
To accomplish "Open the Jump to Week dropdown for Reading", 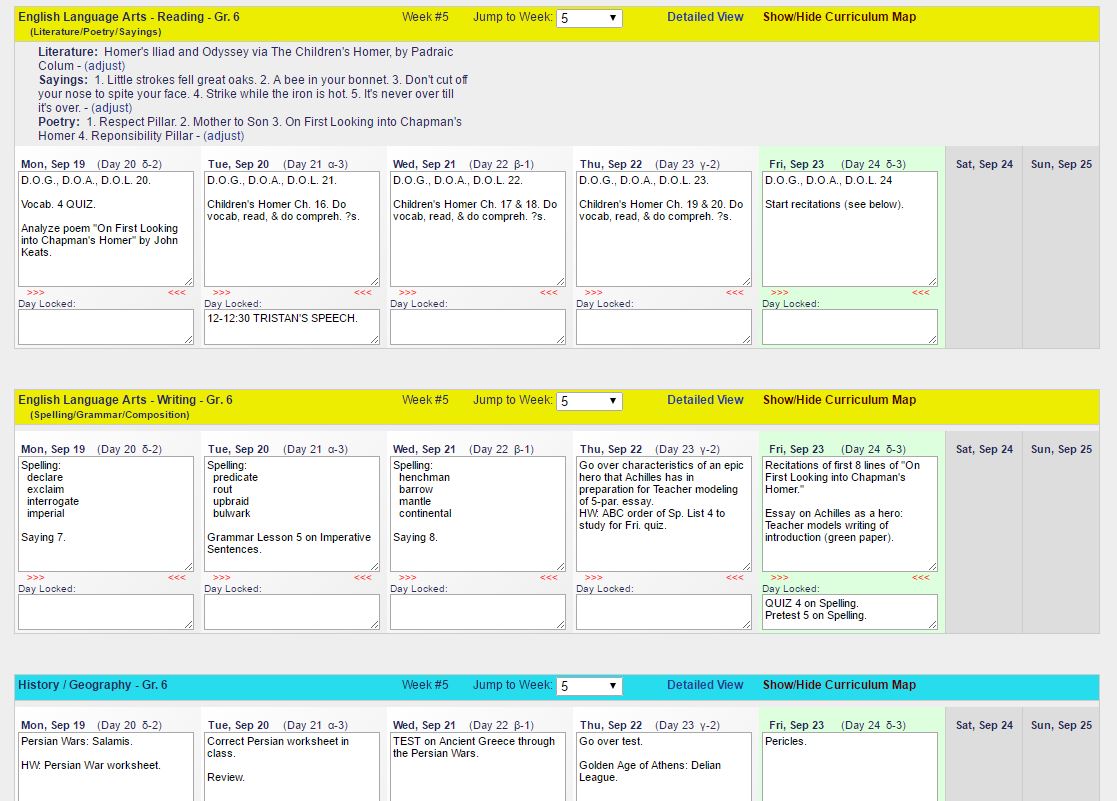I will [589, 18].
